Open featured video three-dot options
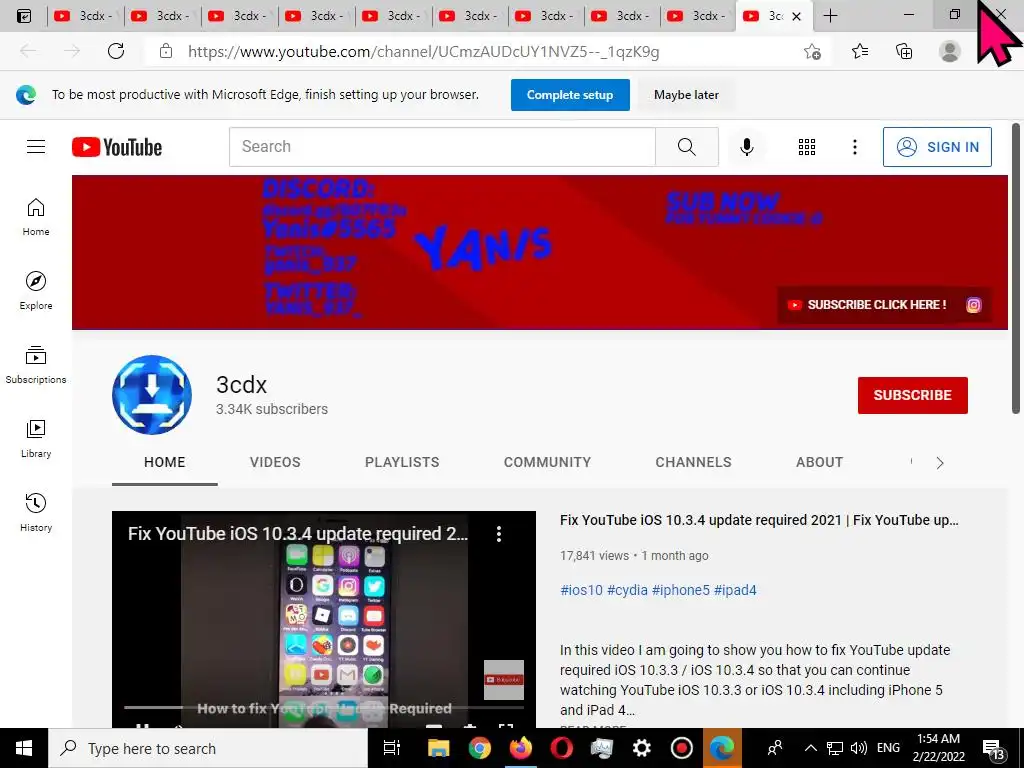 coord(499,534)
